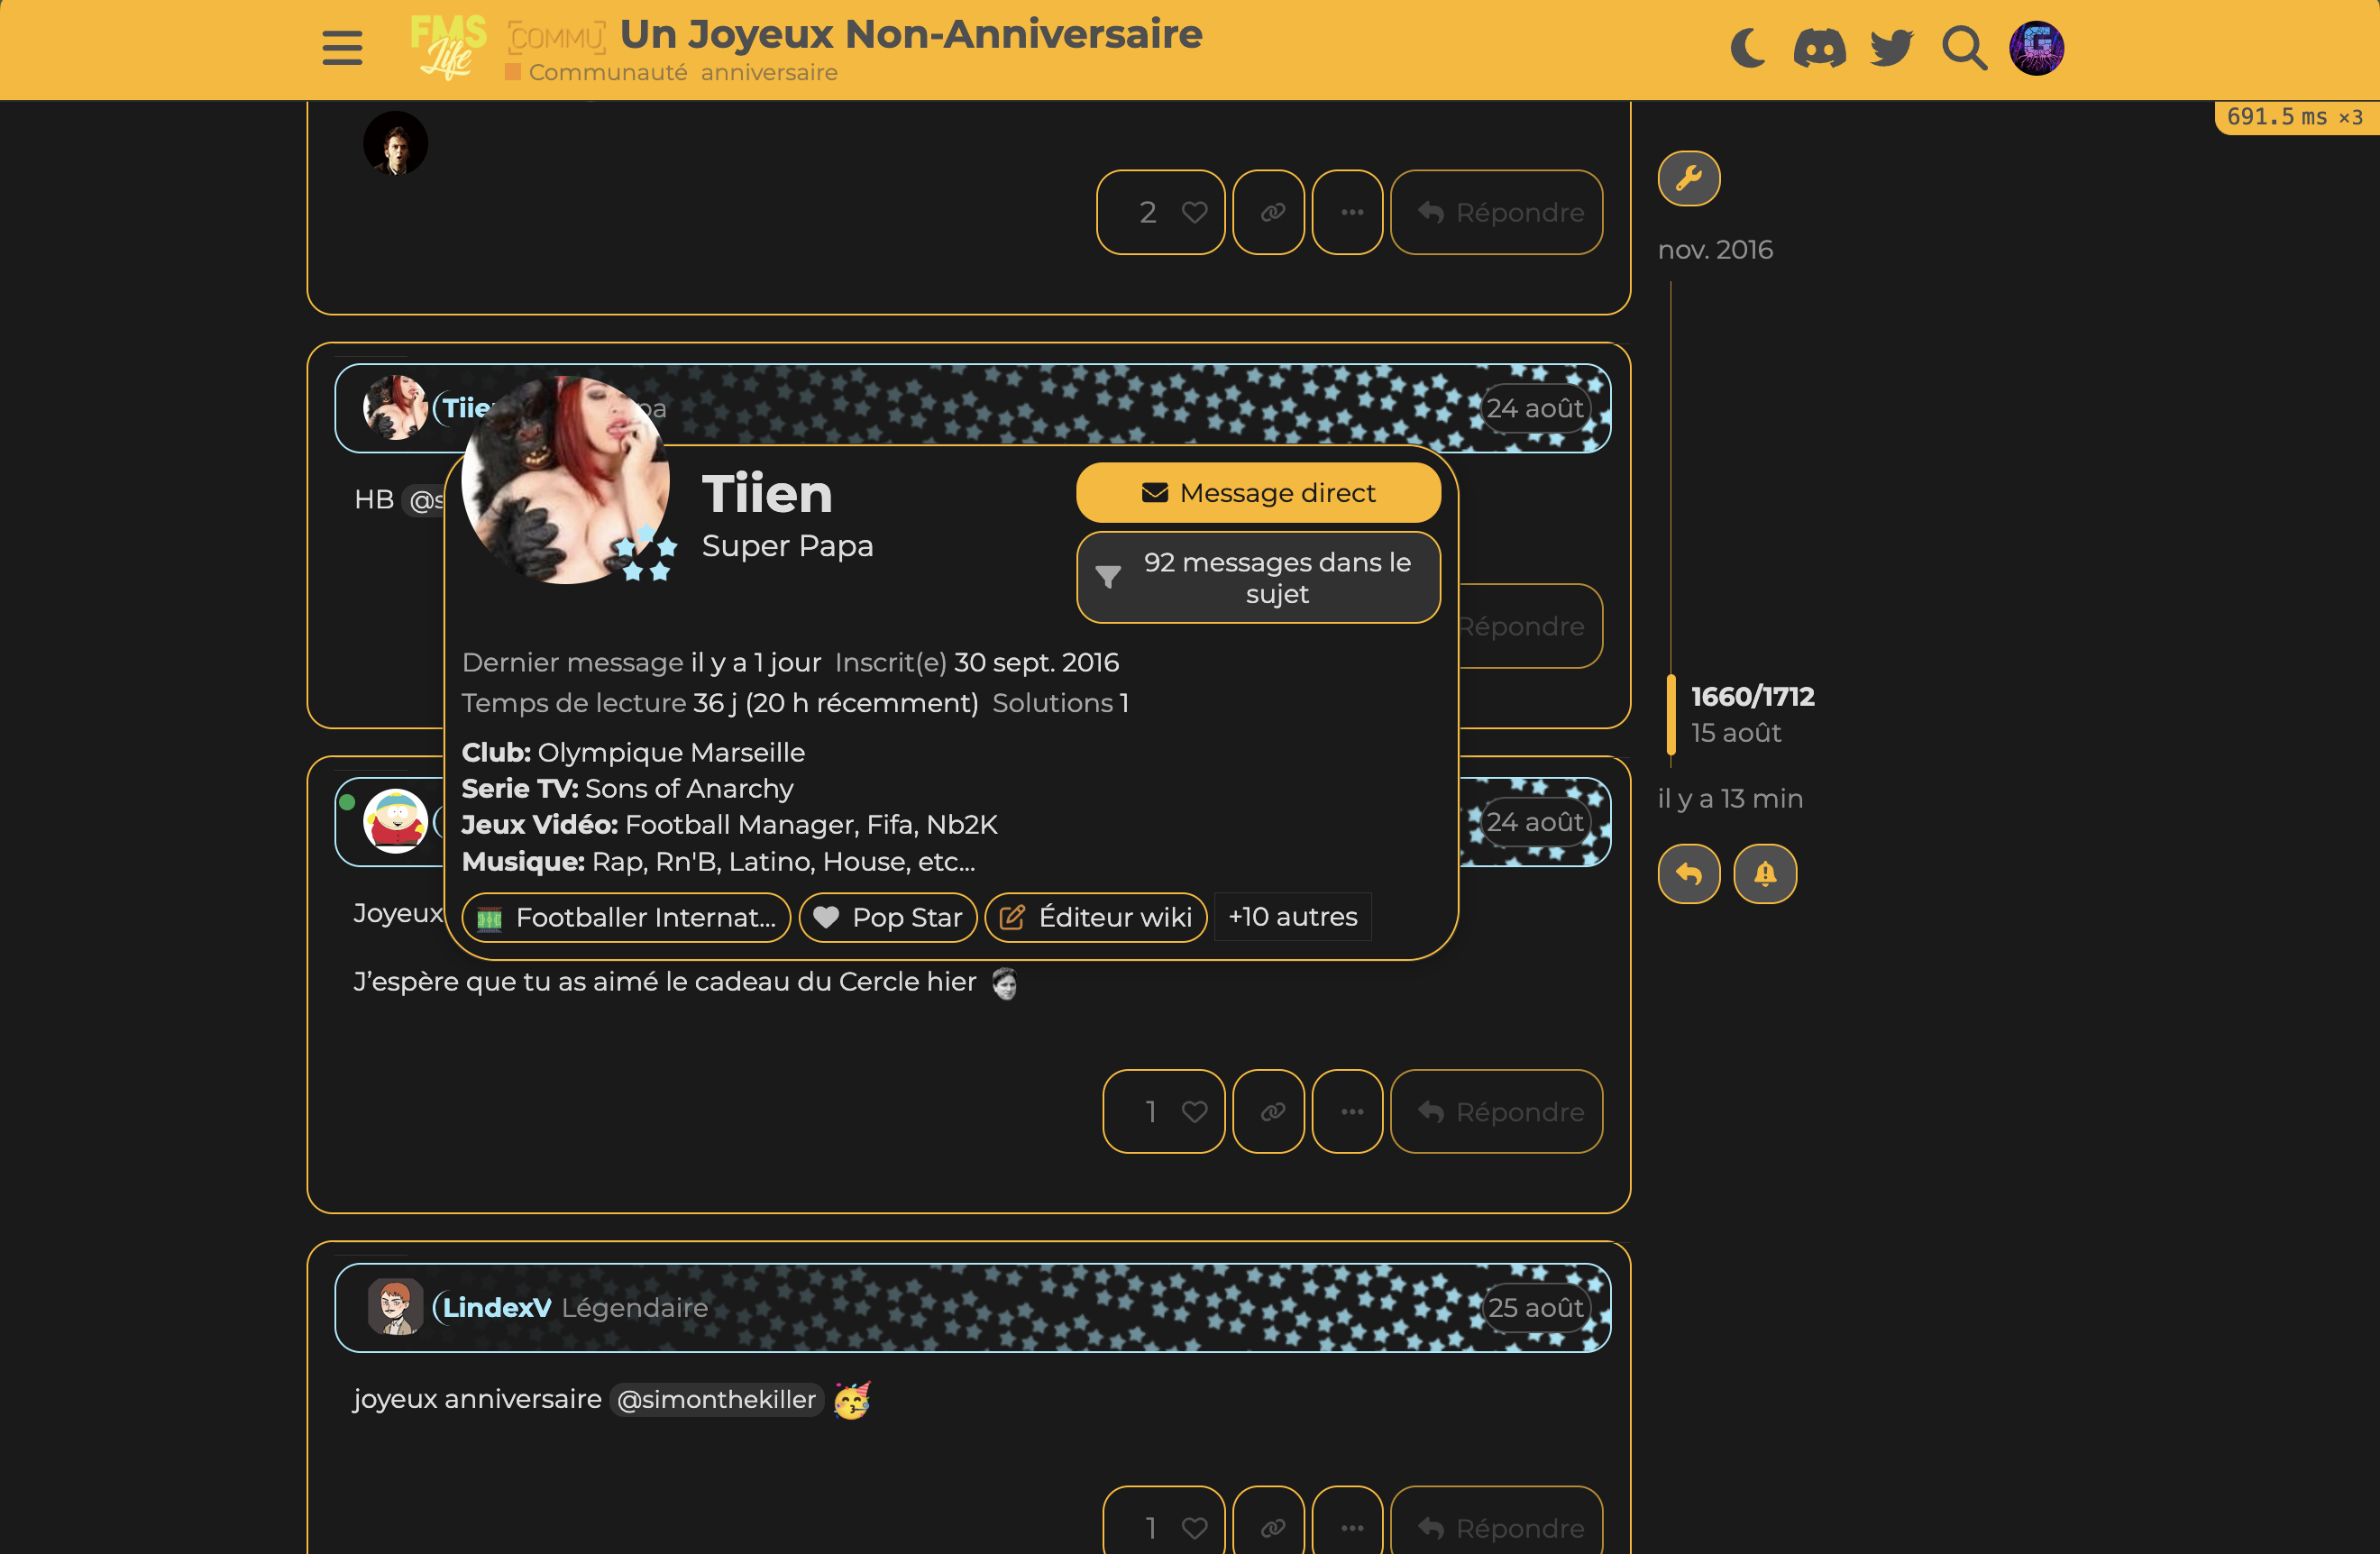The height and width of the screenshot is (1554, 2380).
Task: Open the Footballer International badge
Action: tap(626, 917)
